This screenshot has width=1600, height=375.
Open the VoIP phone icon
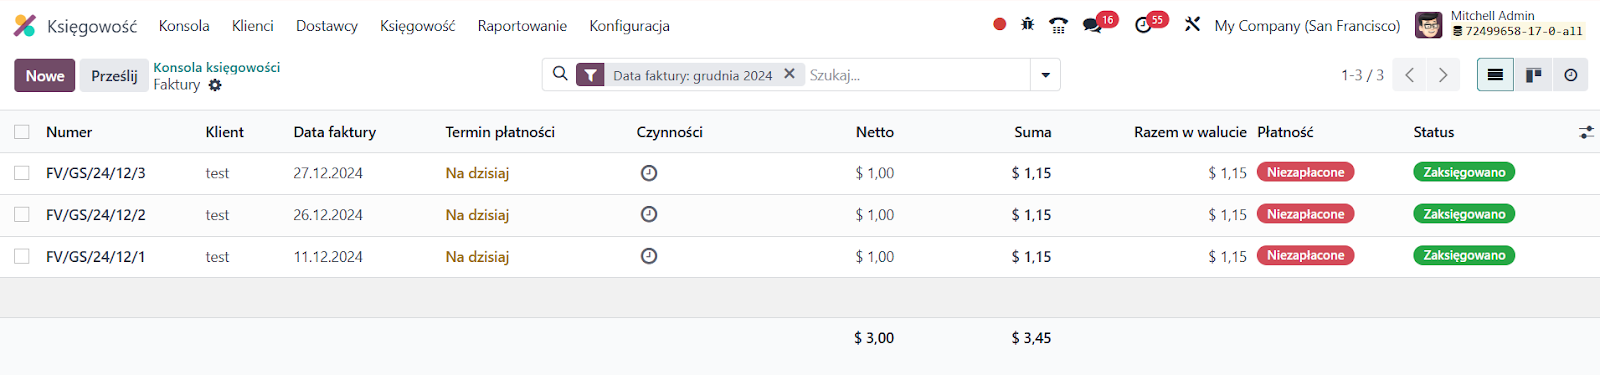pos(1058,25)
